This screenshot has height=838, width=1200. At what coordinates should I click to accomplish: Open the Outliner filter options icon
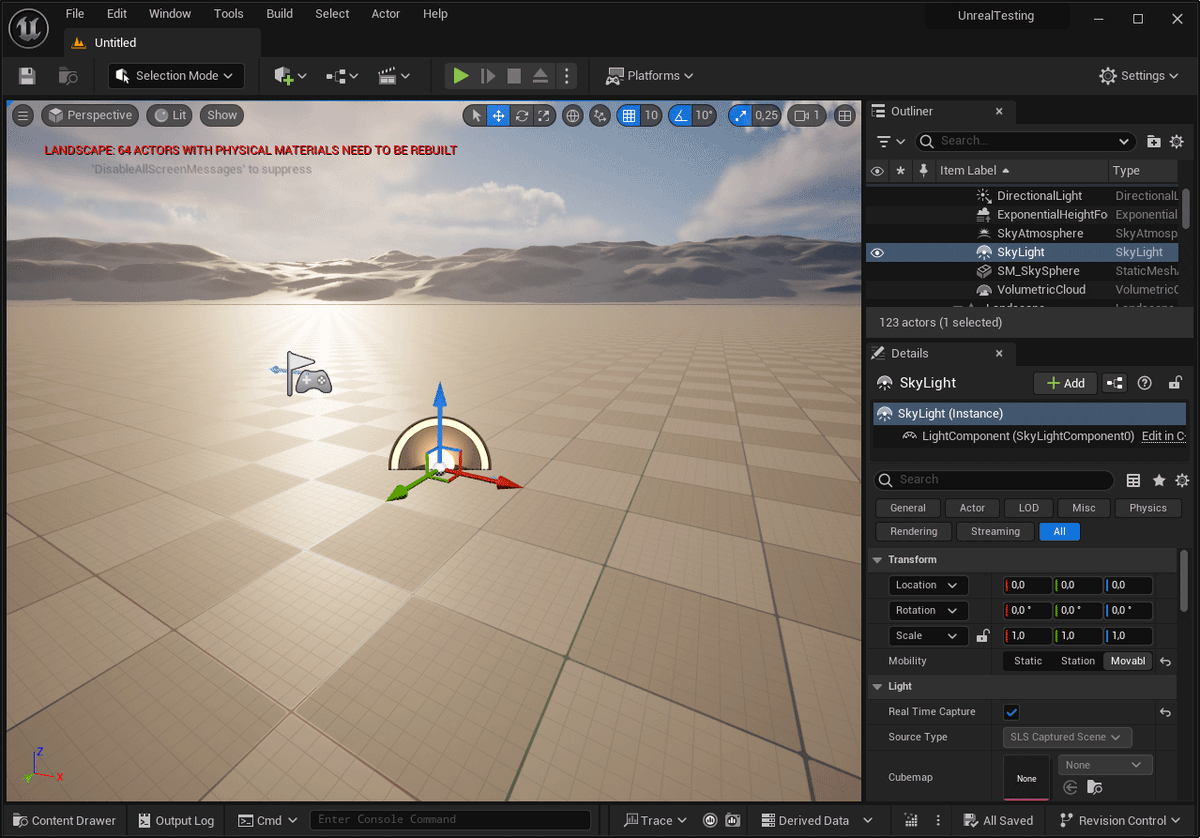pos(890,141)
